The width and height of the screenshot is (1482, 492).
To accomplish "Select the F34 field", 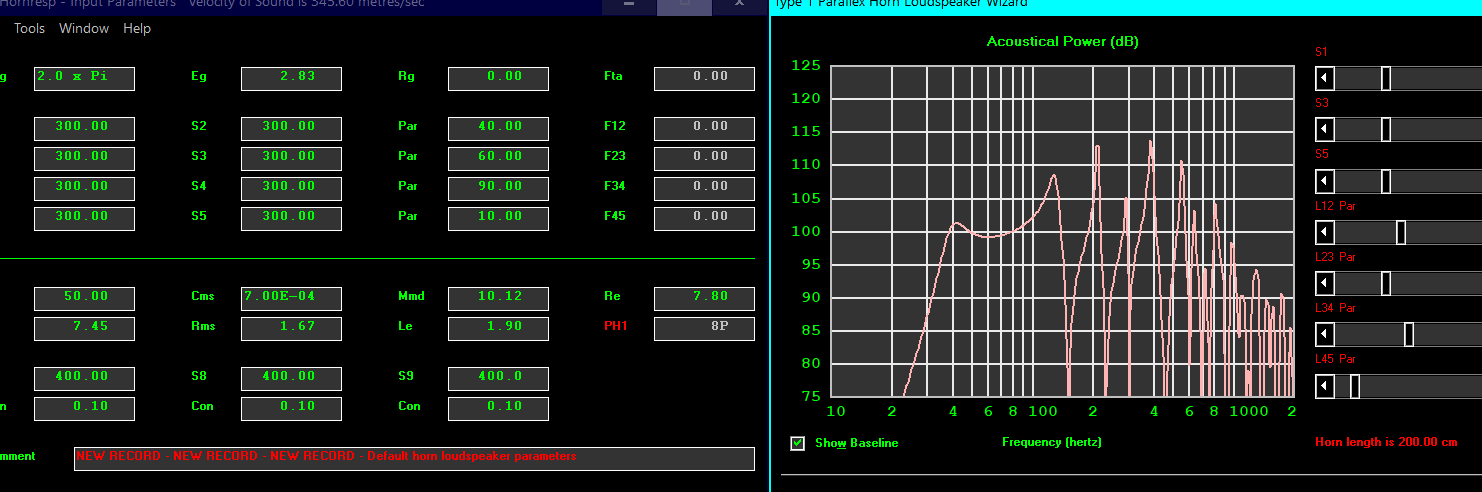I will point(704,189).
